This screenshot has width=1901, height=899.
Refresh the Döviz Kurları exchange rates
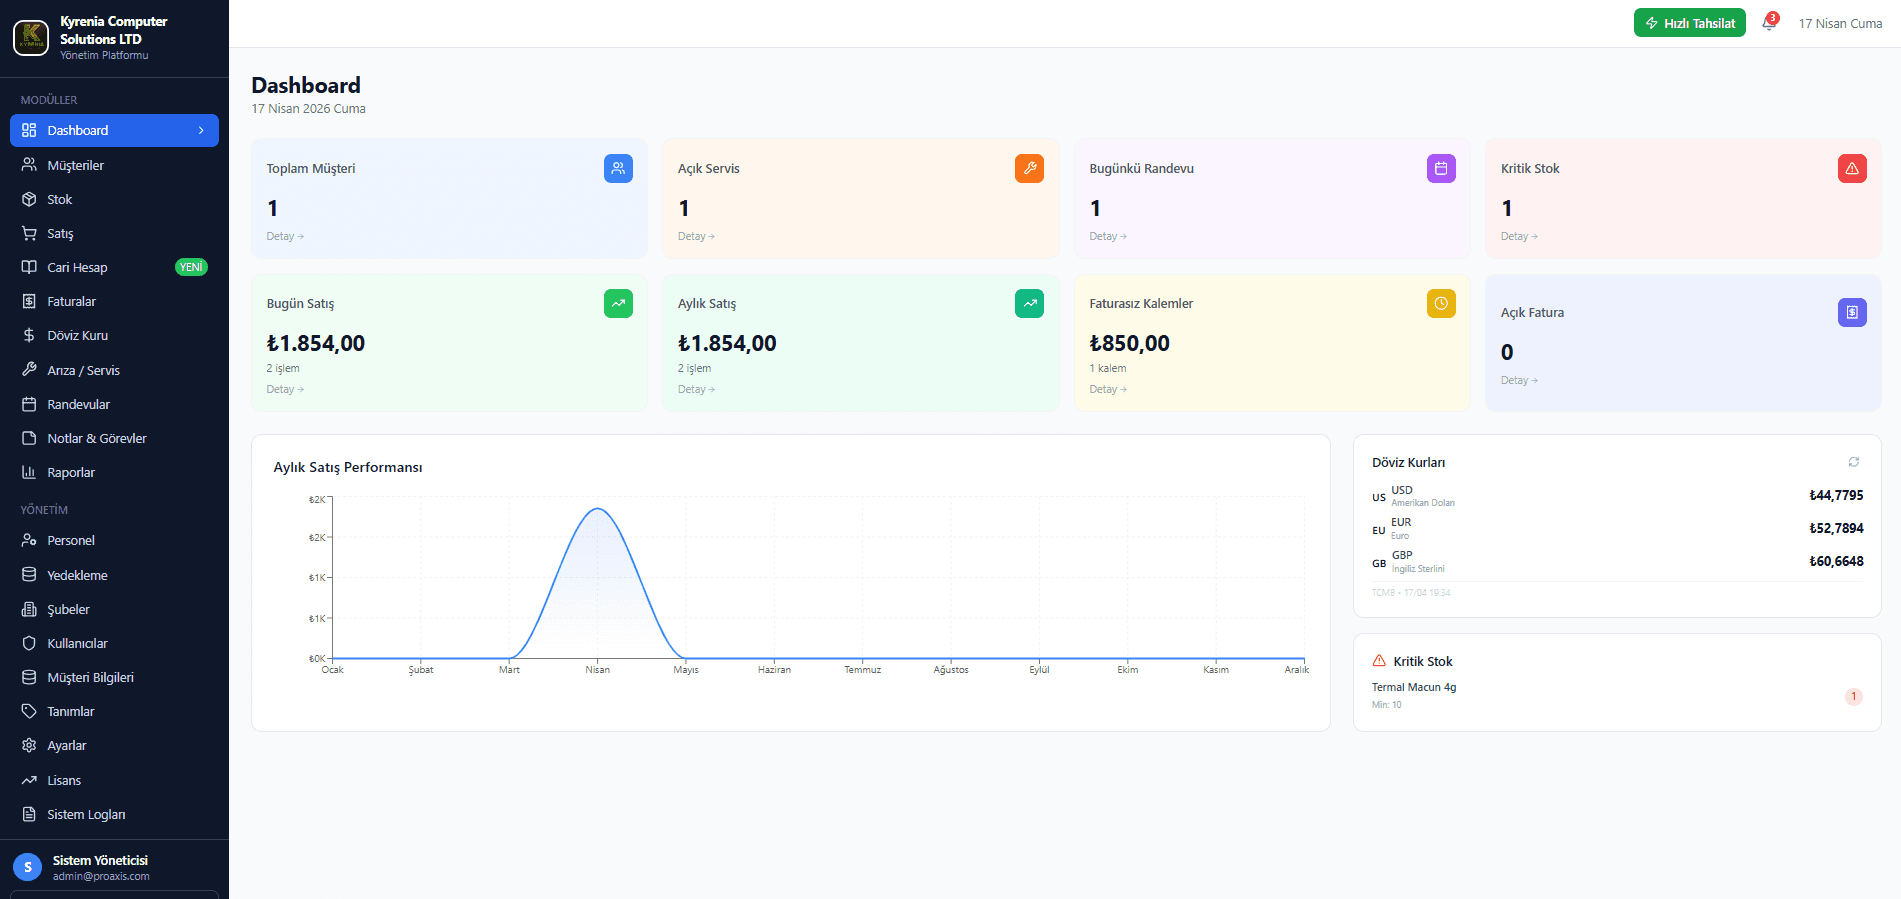pos(1853,462)
